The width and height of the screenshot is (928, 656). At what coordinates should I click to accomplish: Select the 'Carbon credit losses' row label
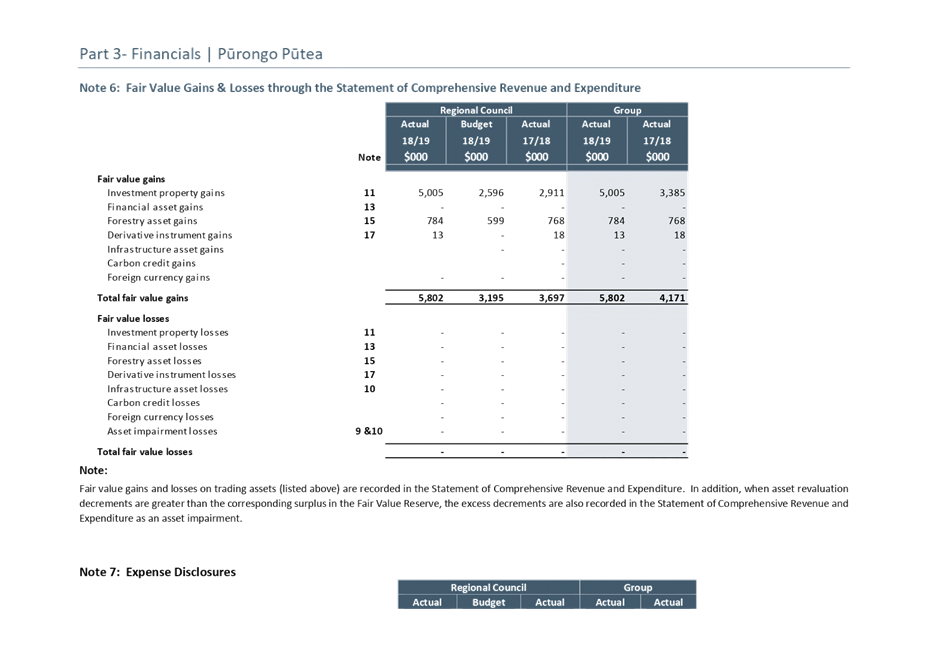153,403
